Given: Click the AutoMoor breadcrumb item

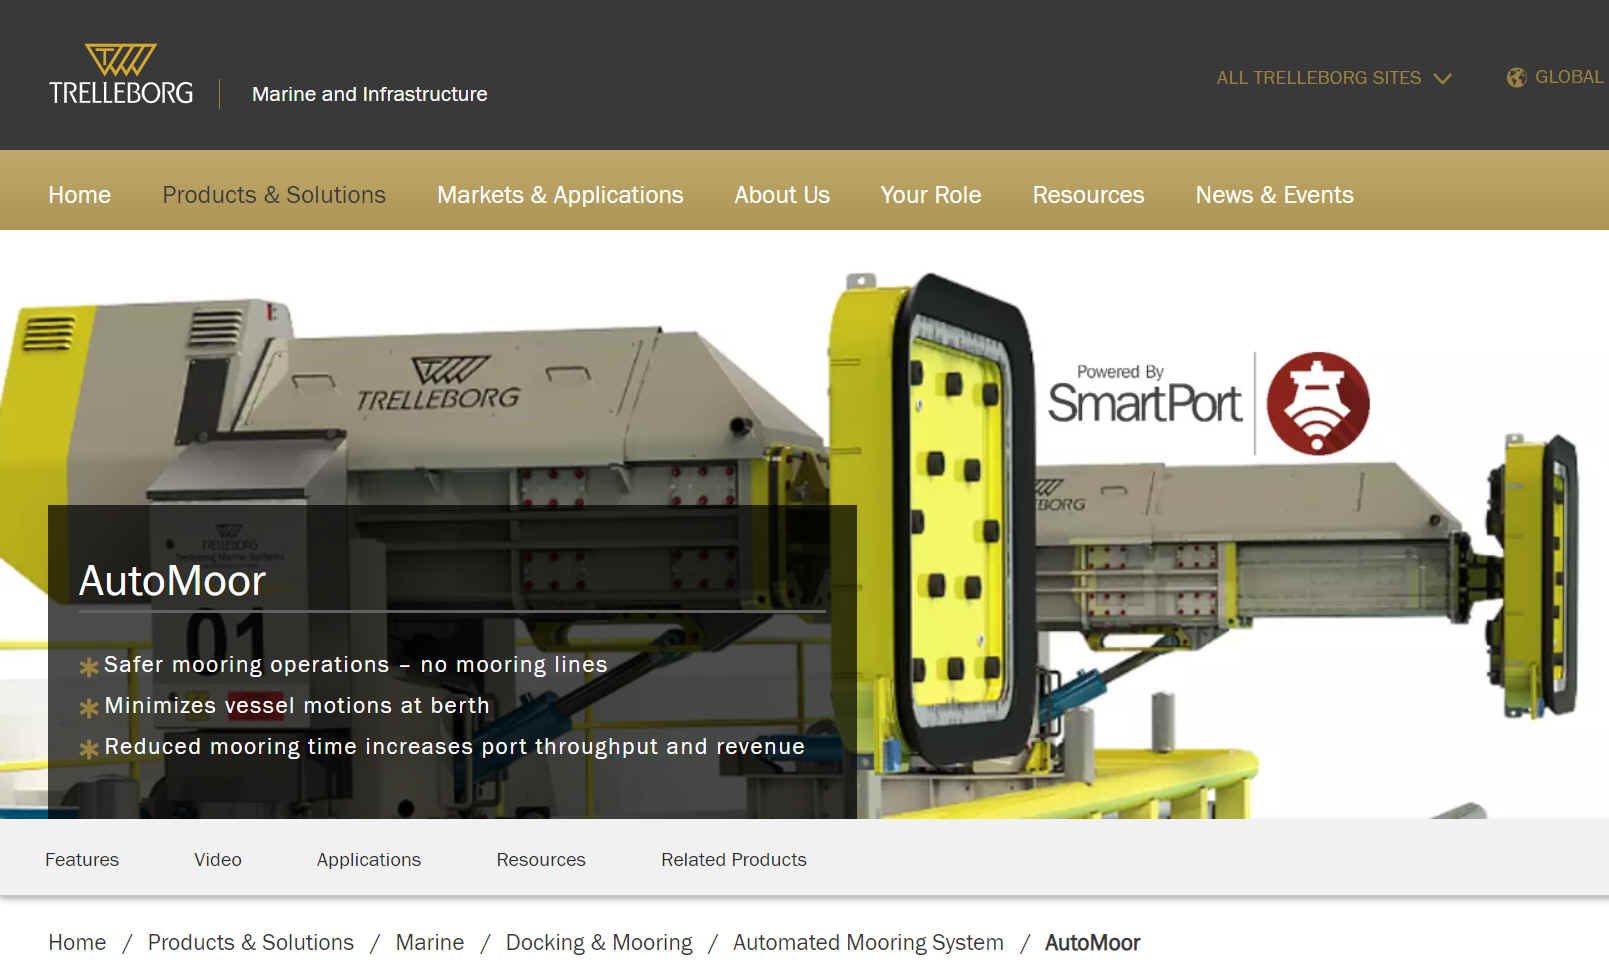Looking at the screenshot, I should pyautogui.click(x=1092, y=943).
